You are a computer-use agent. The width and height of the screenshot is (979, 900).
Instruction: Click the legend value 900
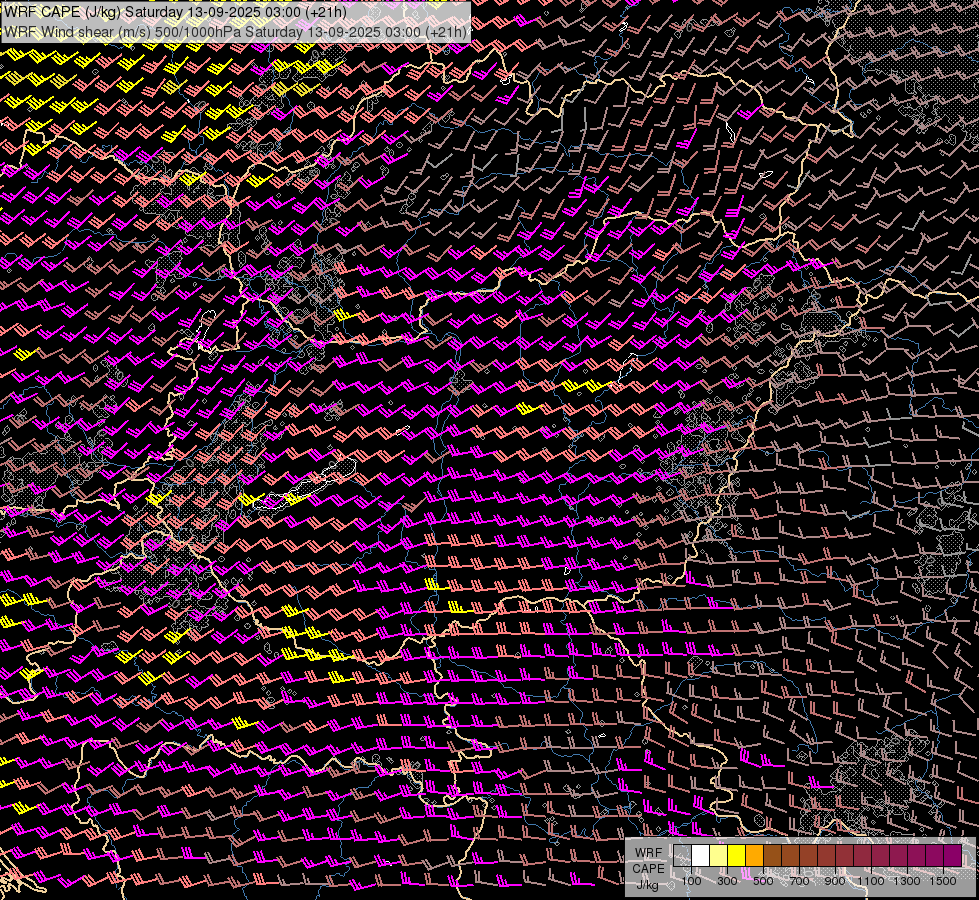click(x=835, y=881)
